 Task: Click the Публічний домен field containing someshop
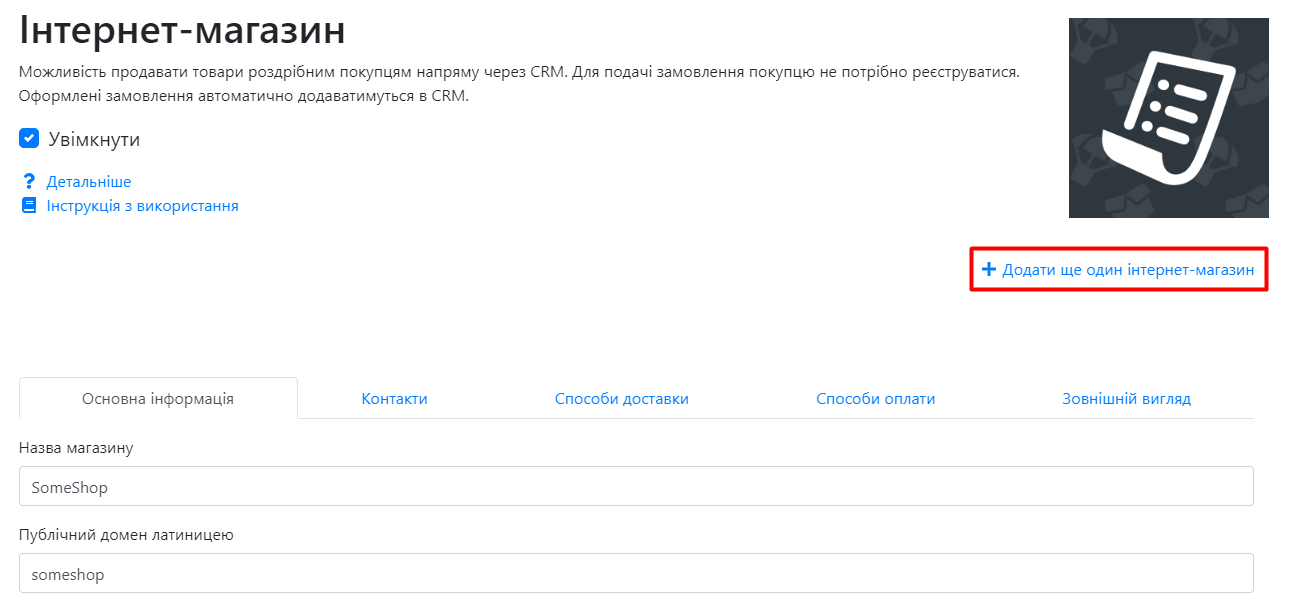point(636,573)
